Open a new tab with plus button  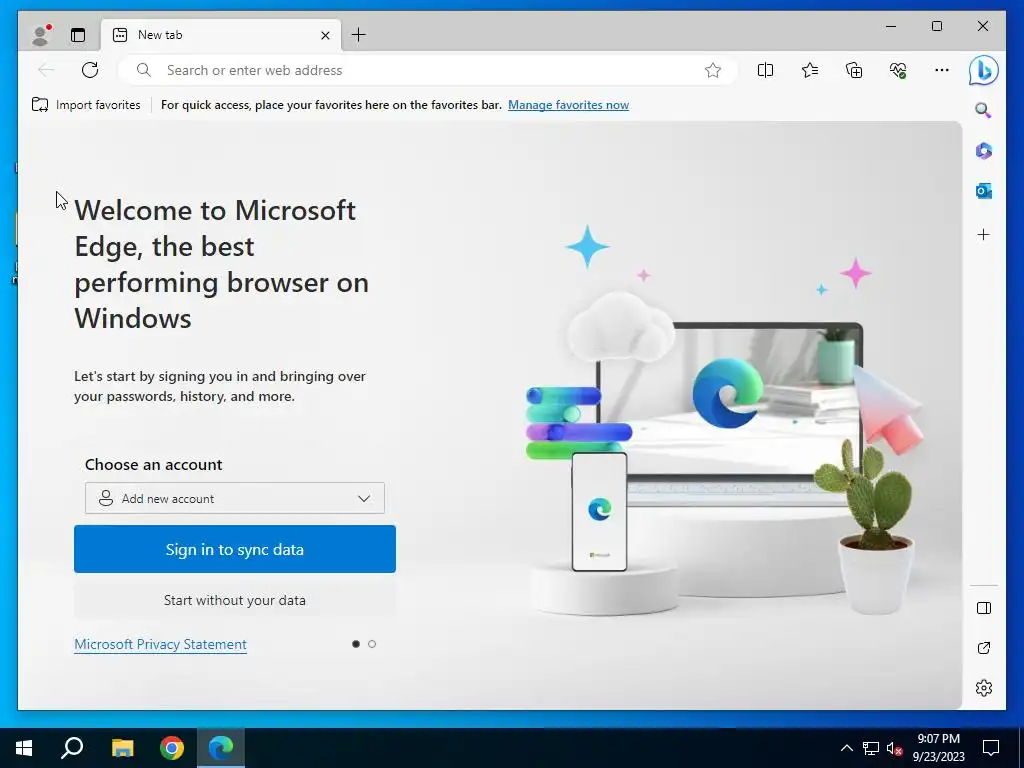[x=359, y=35]
